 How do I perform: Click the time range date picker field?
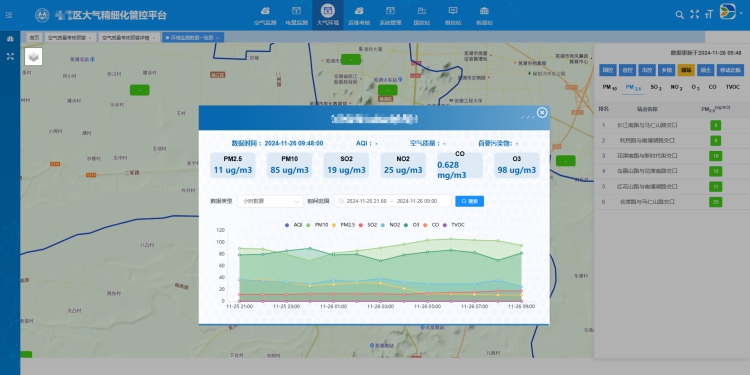point(393,201)
